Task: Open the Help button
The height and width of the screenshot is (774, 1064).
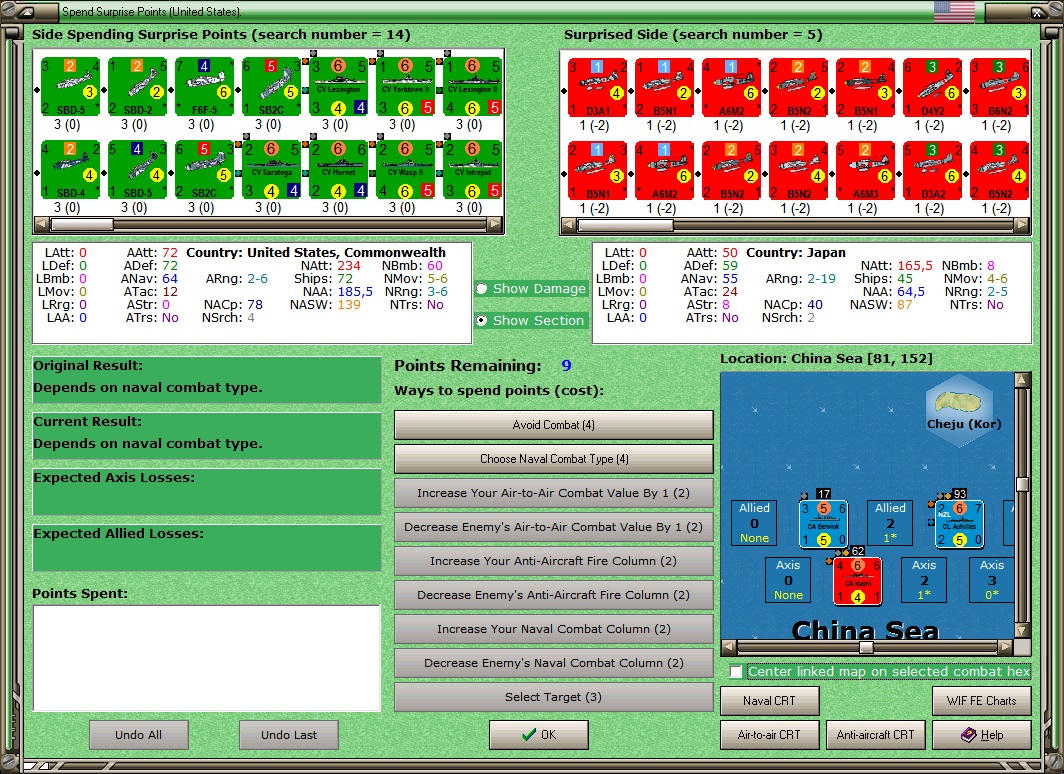Action: [x=982, y=735]
